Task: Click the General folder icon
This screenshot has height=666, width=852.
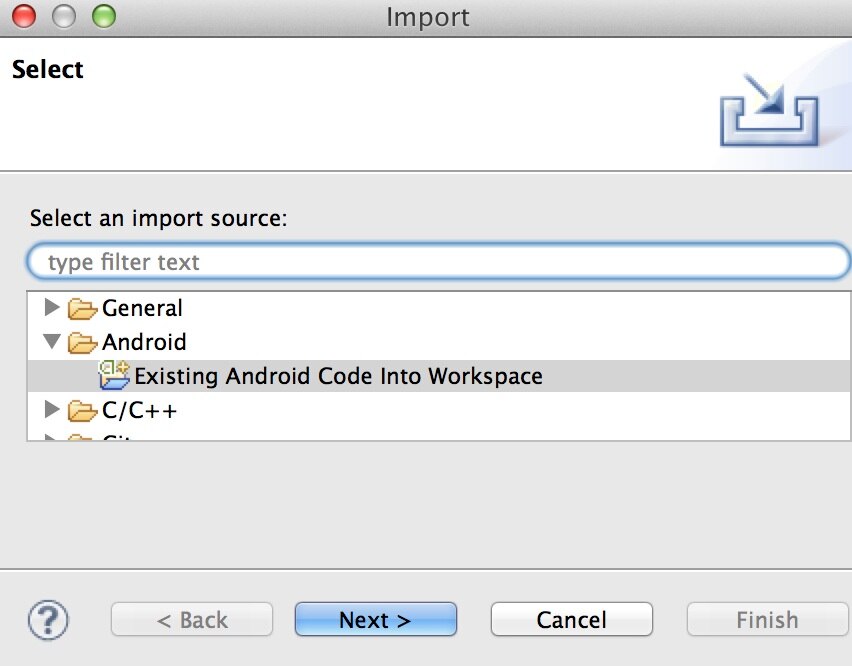Action: point(83,309)
